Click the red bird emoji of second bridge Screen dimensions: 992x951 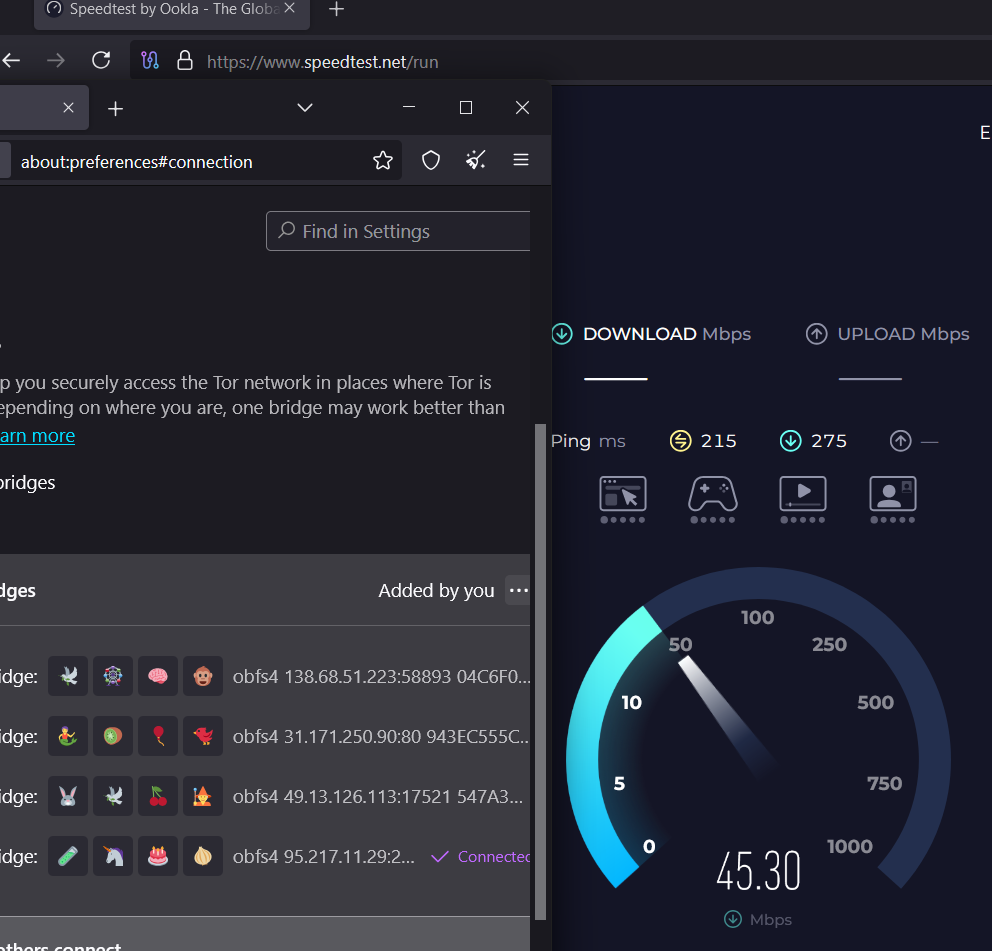tap(203, 736)
